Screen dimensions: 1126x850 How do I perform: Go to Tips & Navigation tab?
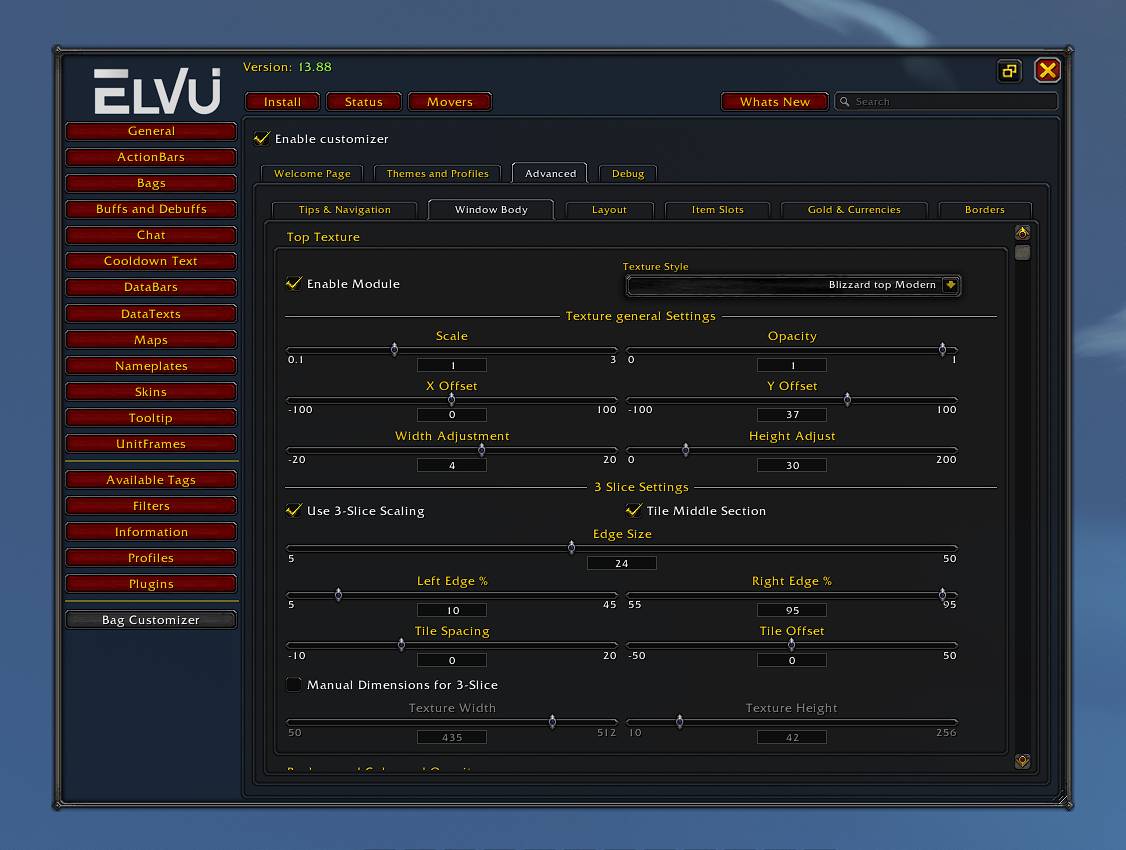click(345, 210)
